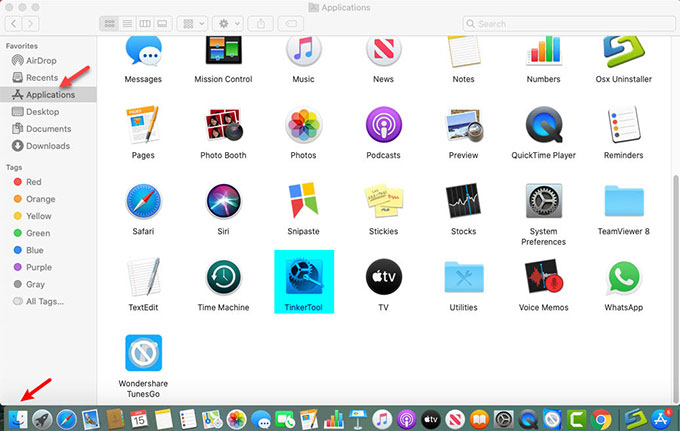Select the Siri app icon

[x=223, y=201]
